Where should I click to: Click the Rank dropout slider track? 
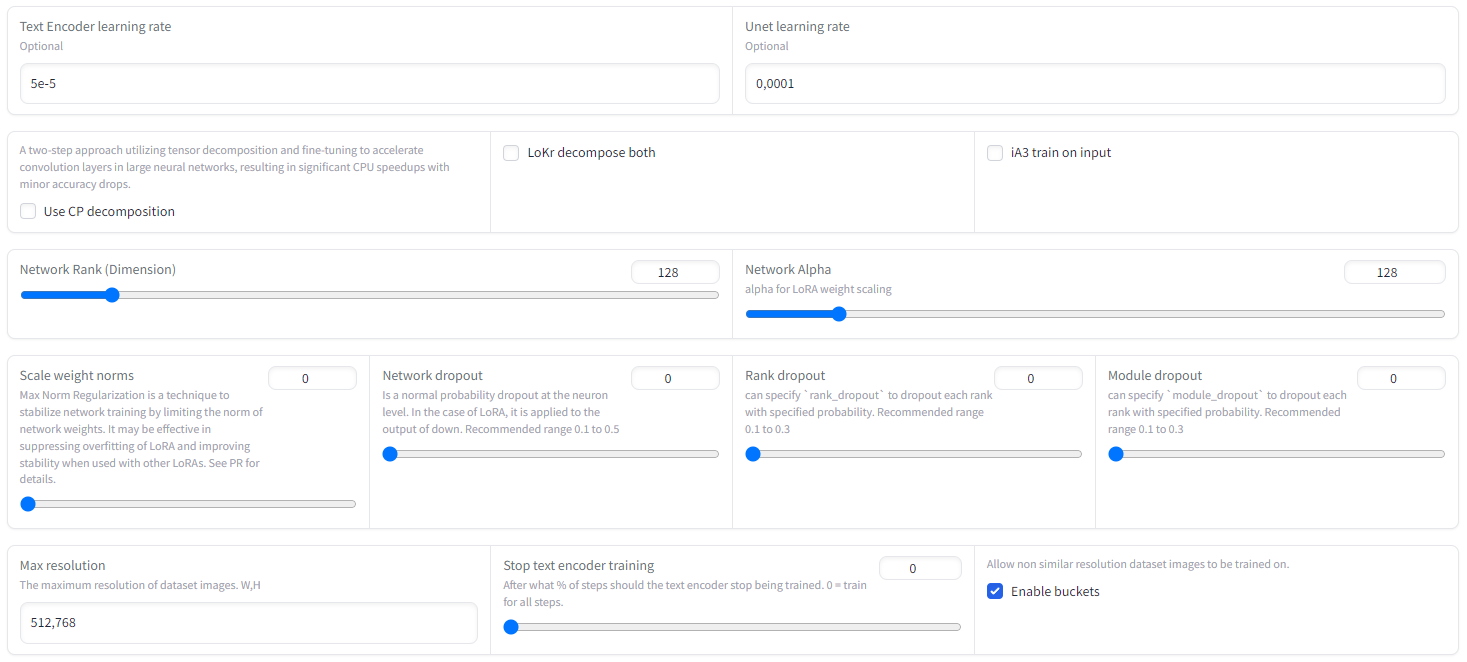pyautogui.click(x=914, y=454)
